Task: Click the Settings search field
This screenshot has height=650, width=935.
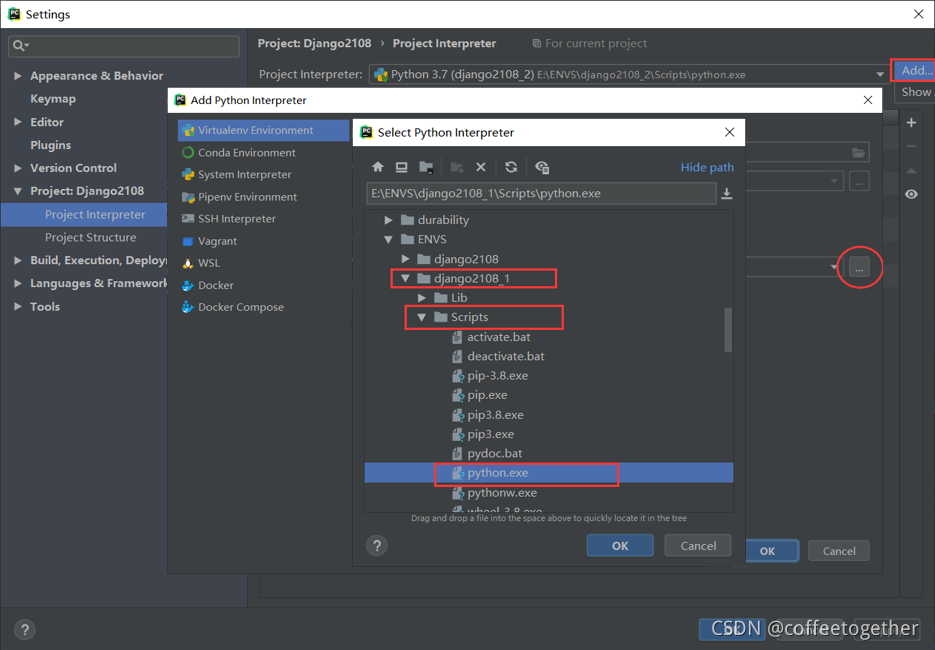Action: [124, 46]
